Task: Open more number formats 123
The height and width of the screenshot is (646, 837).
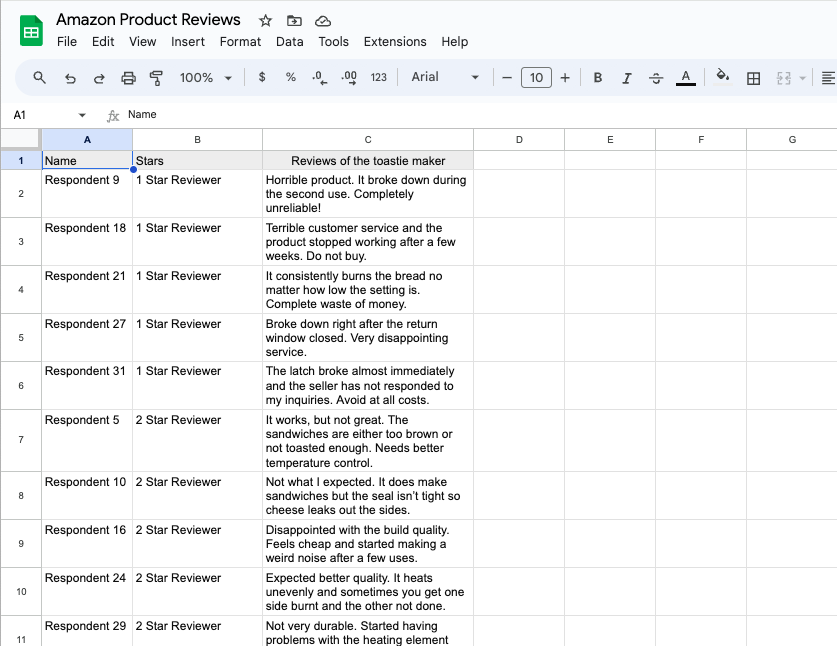Action: click(378, 77)
